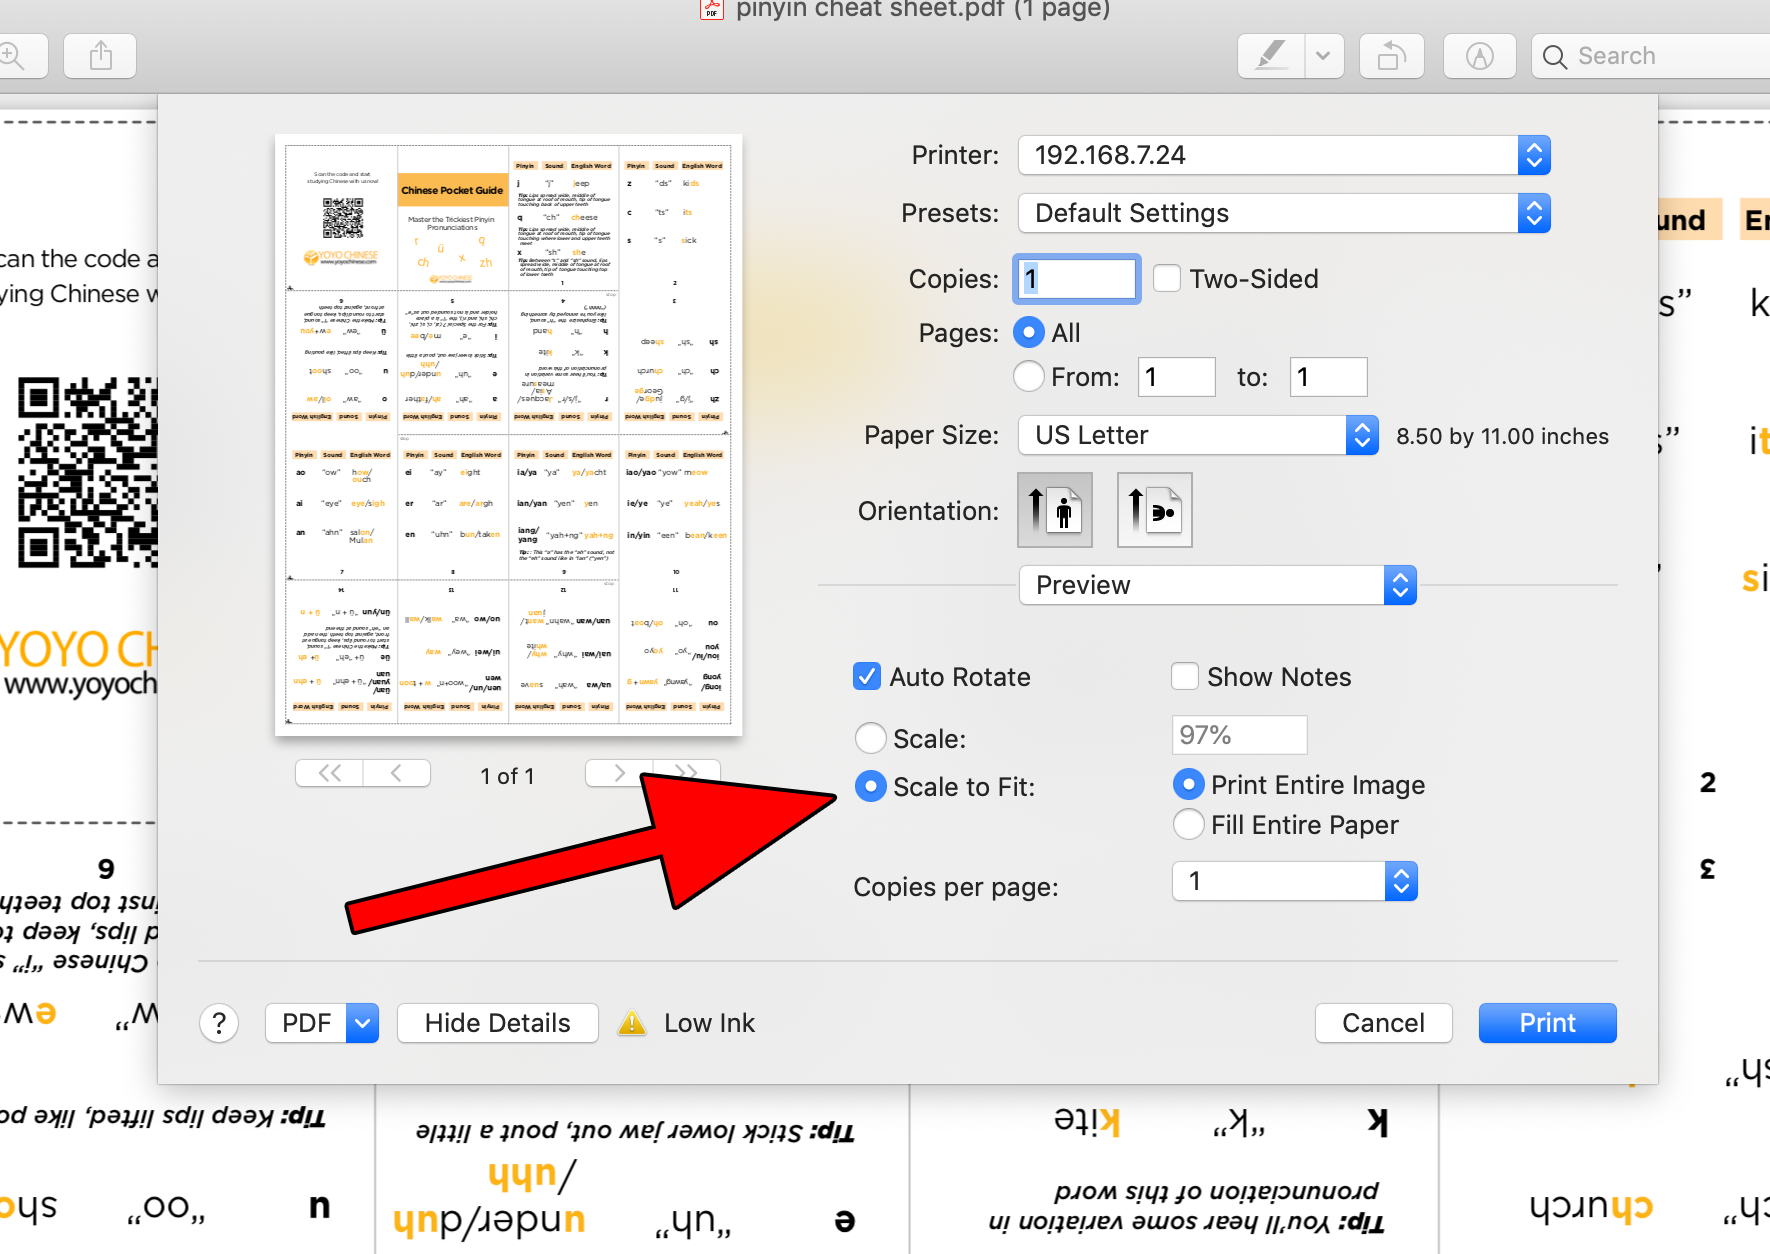Click inside the Copies input field
This screenshot has width=1770, height=1254.
(x=1077, y=278)
